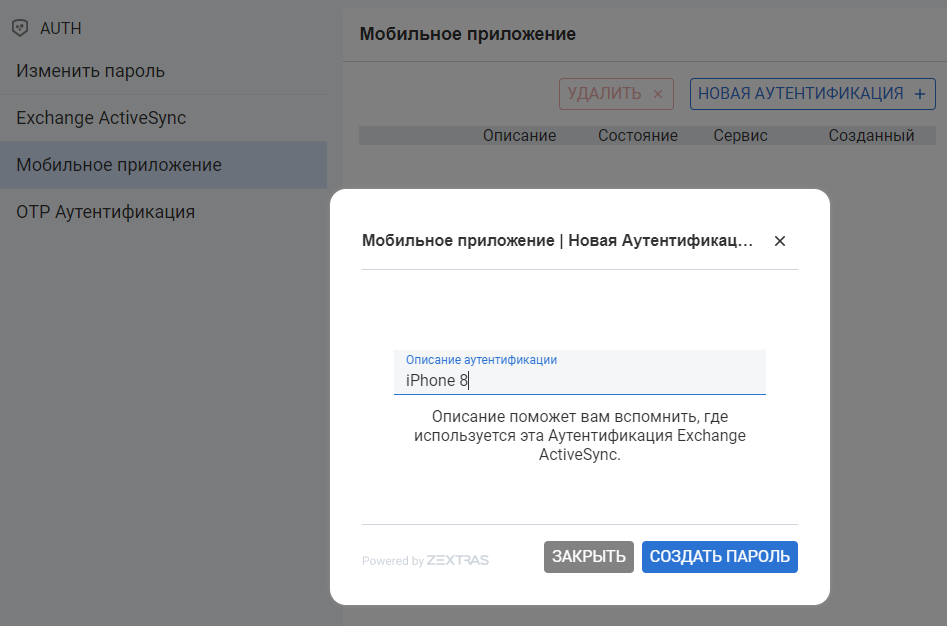Close the Новая Аутентификация dialog

click(779, 241)
